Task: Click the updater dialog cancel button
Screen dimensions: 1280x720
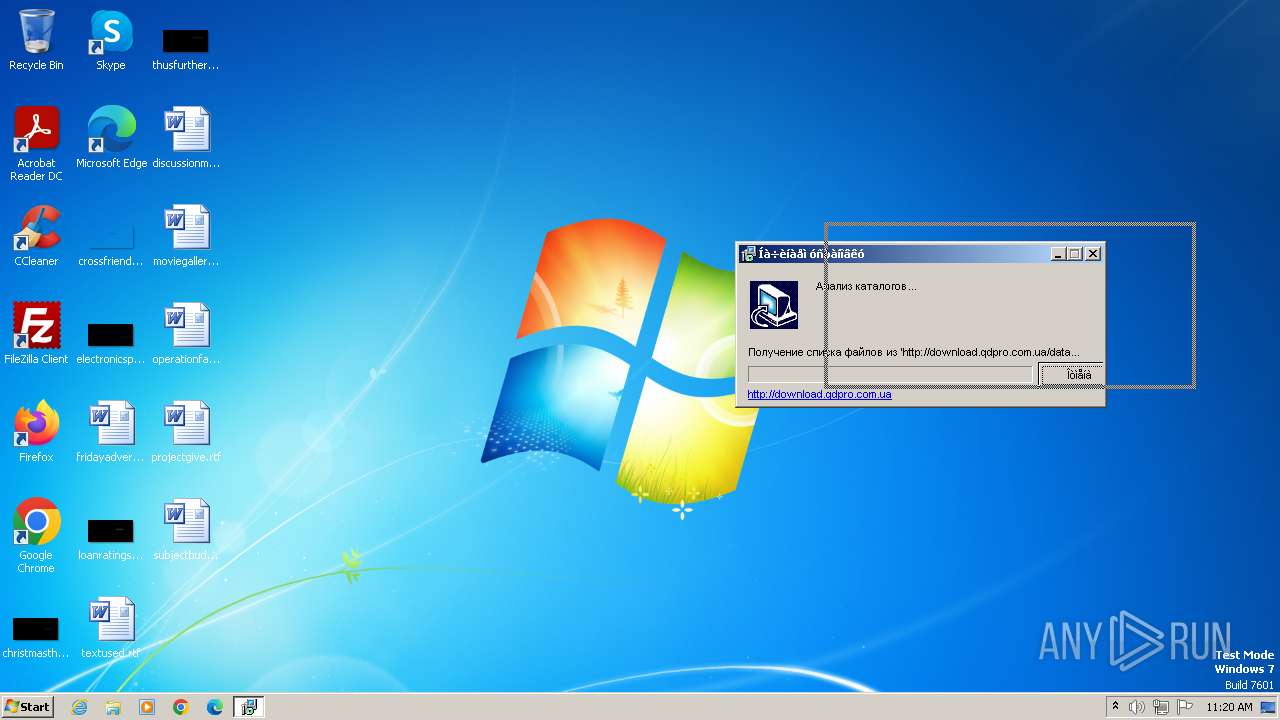Action: tap(1071, 375)
